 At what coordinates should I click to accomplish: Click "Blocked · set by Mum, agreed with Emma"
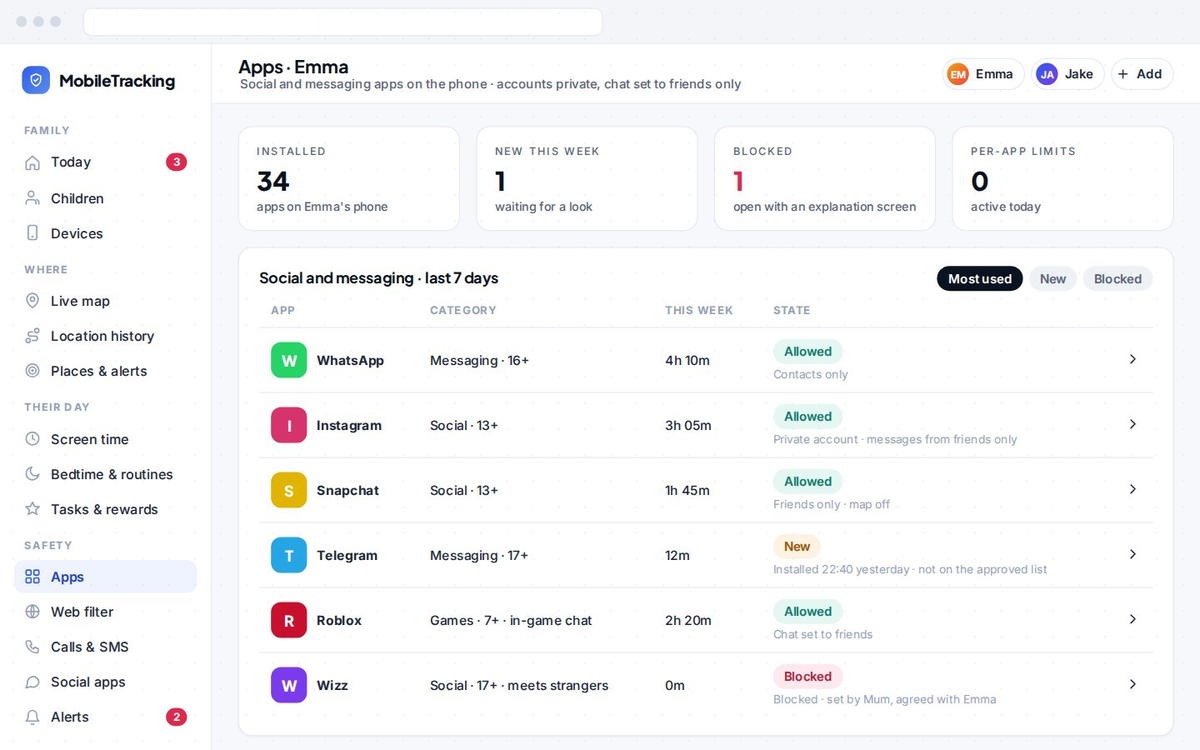pos(884,699)
